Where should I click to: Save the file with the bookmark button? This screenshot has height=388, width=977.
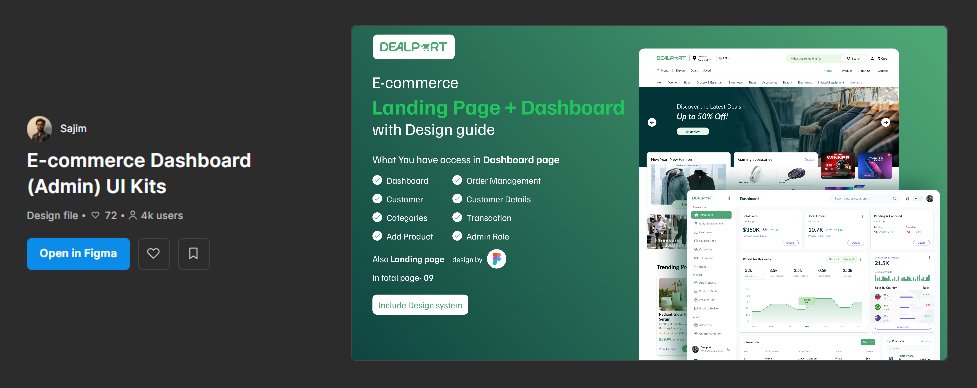coord(194,253)
